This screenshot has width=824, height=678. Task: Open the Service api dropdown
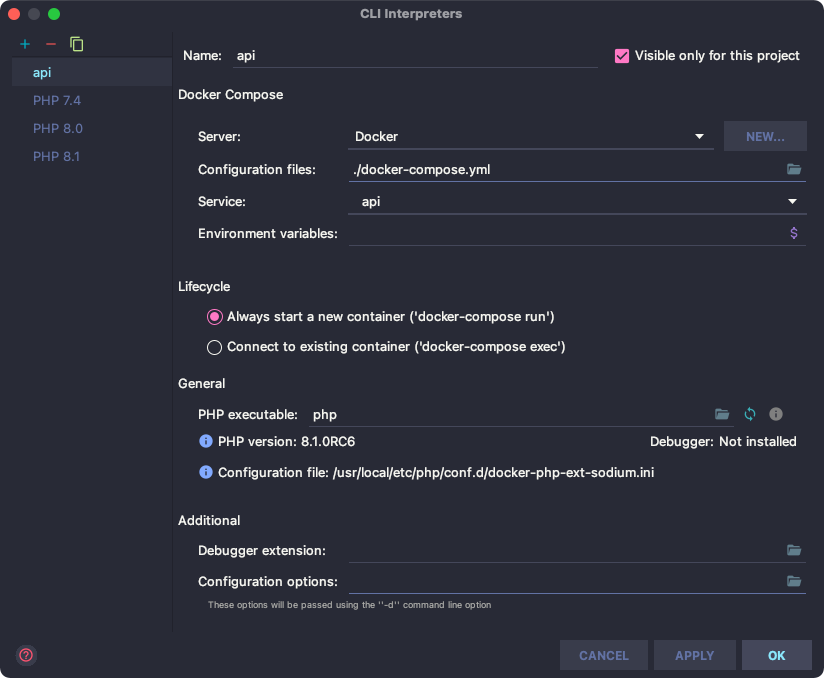coord(577,202)
